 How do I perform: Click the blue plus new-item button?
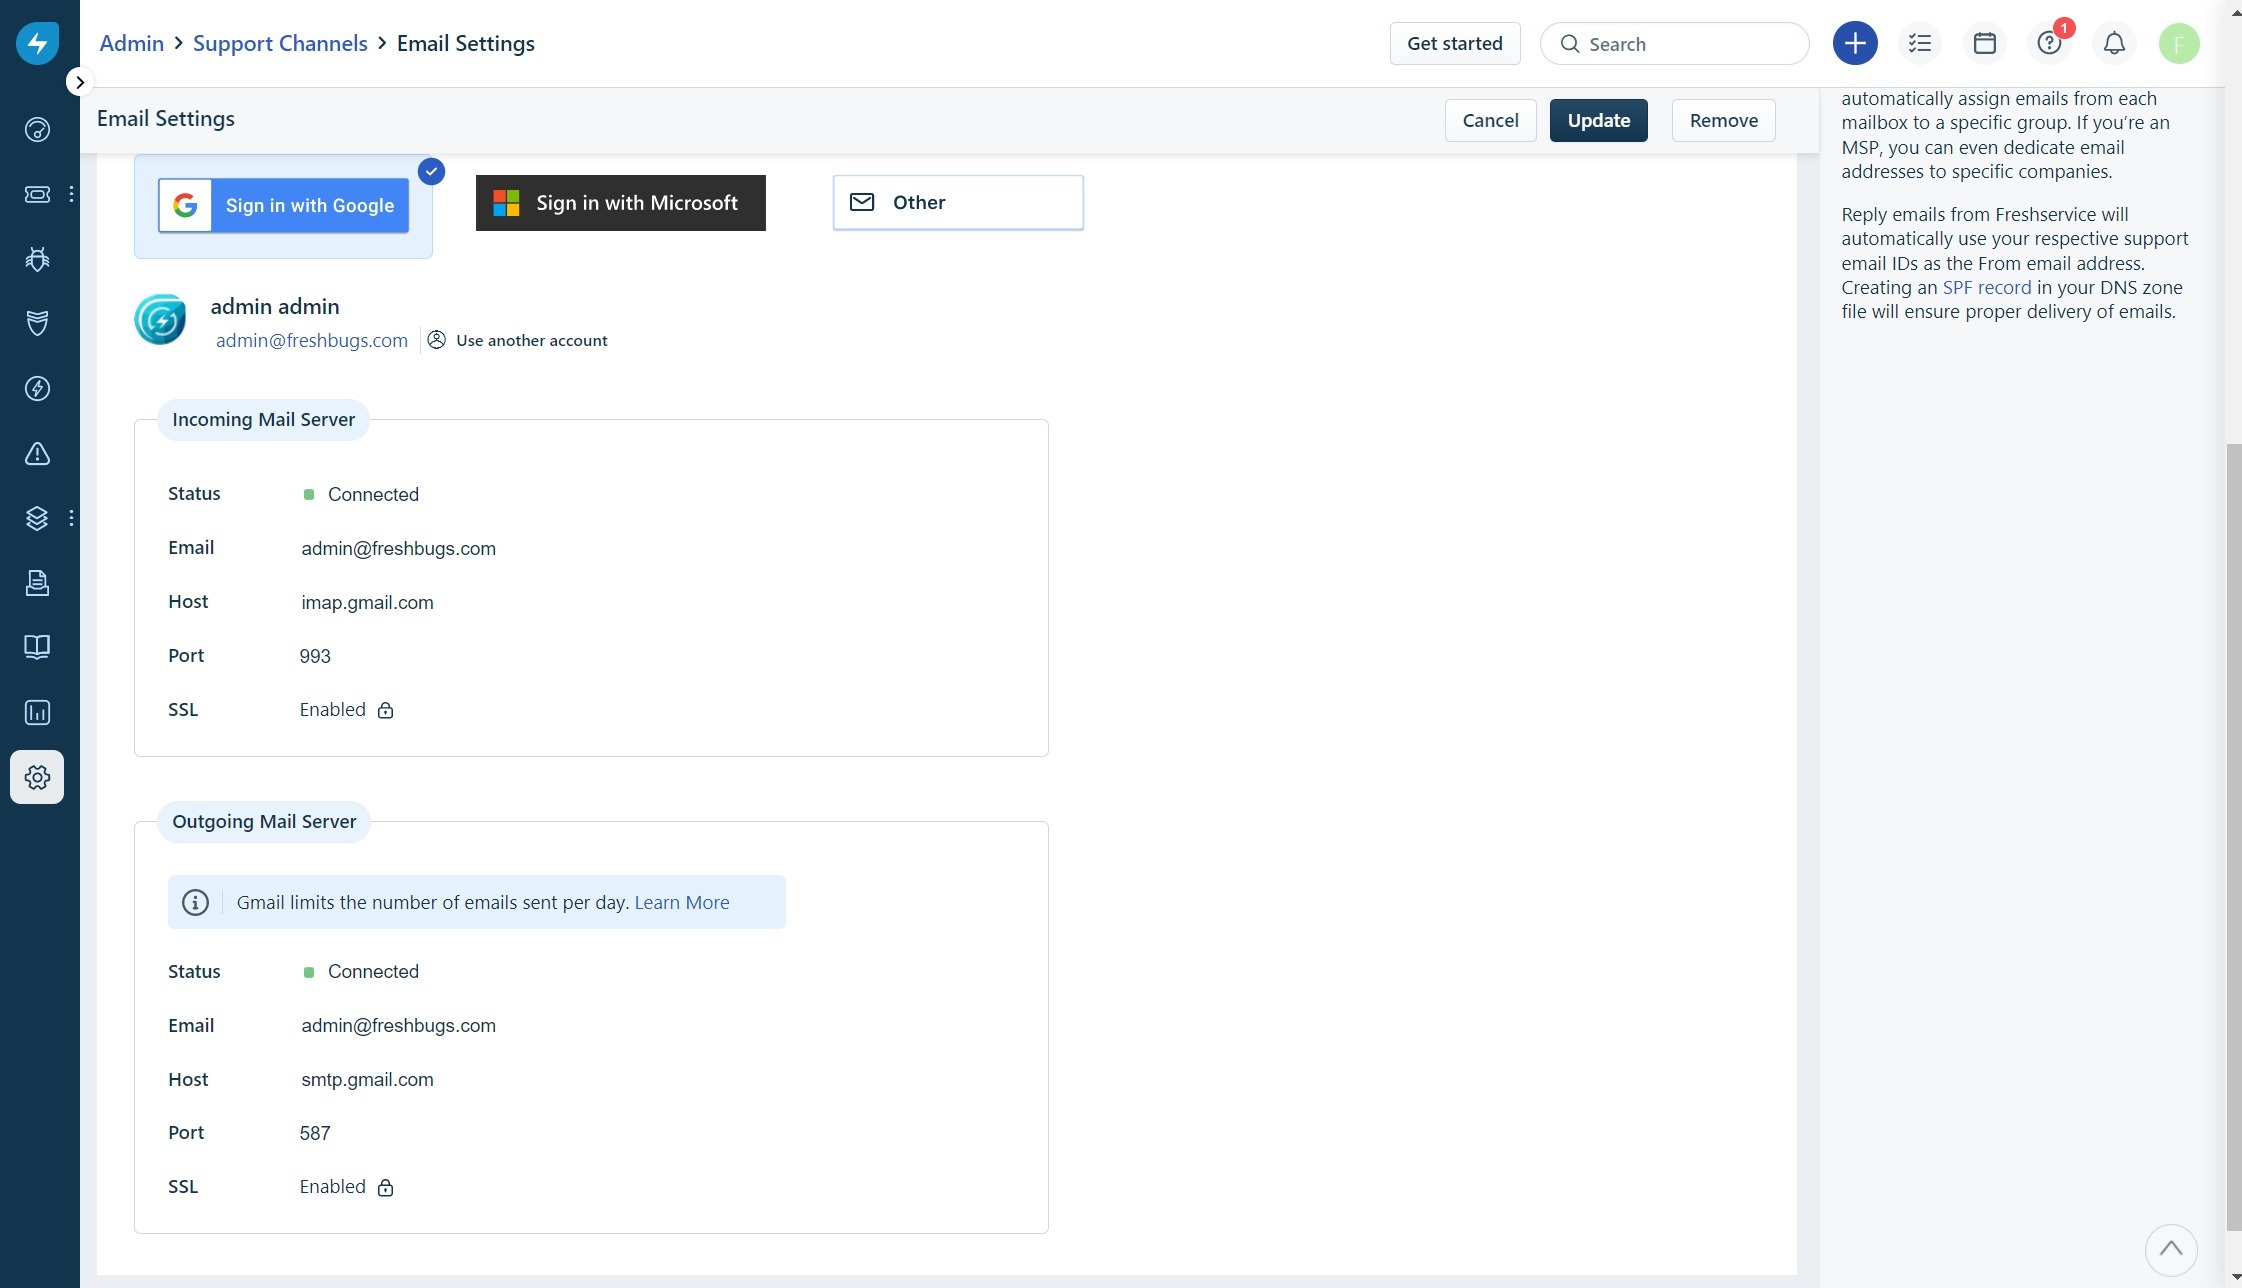(x=1854, y=43)
